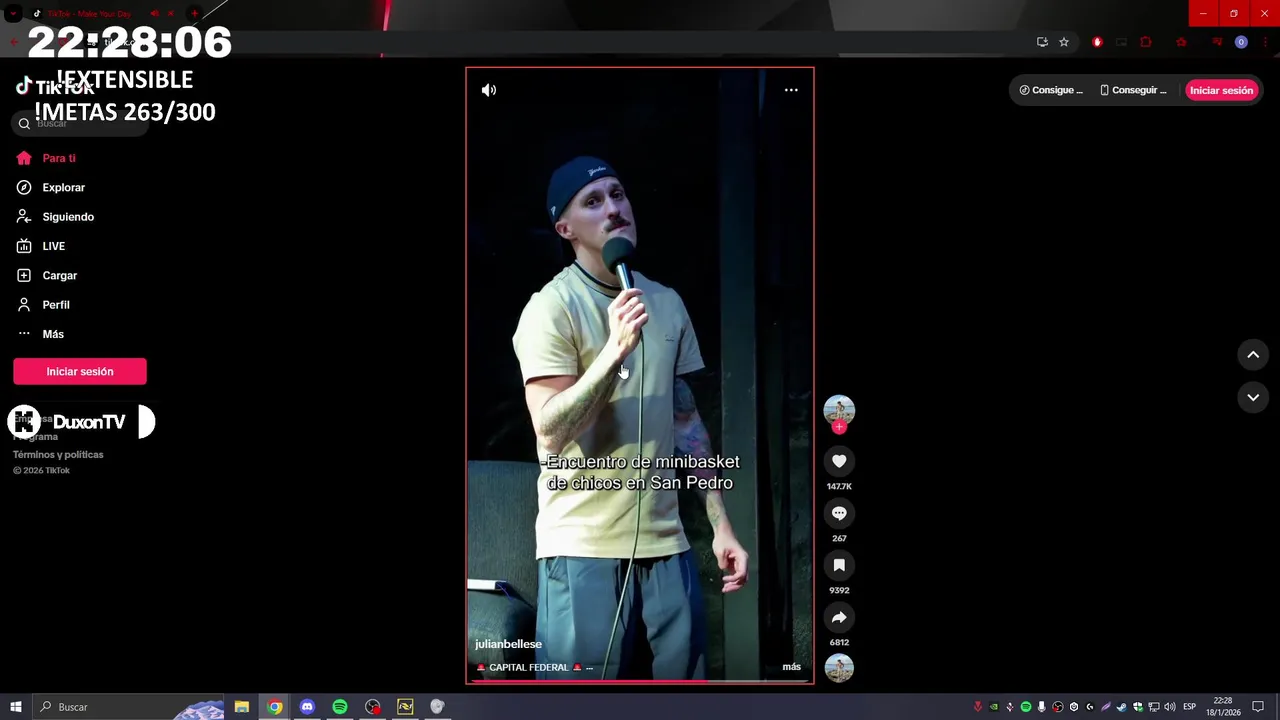
Task: Open the red shield extension icon
Action: (1097, 42)
